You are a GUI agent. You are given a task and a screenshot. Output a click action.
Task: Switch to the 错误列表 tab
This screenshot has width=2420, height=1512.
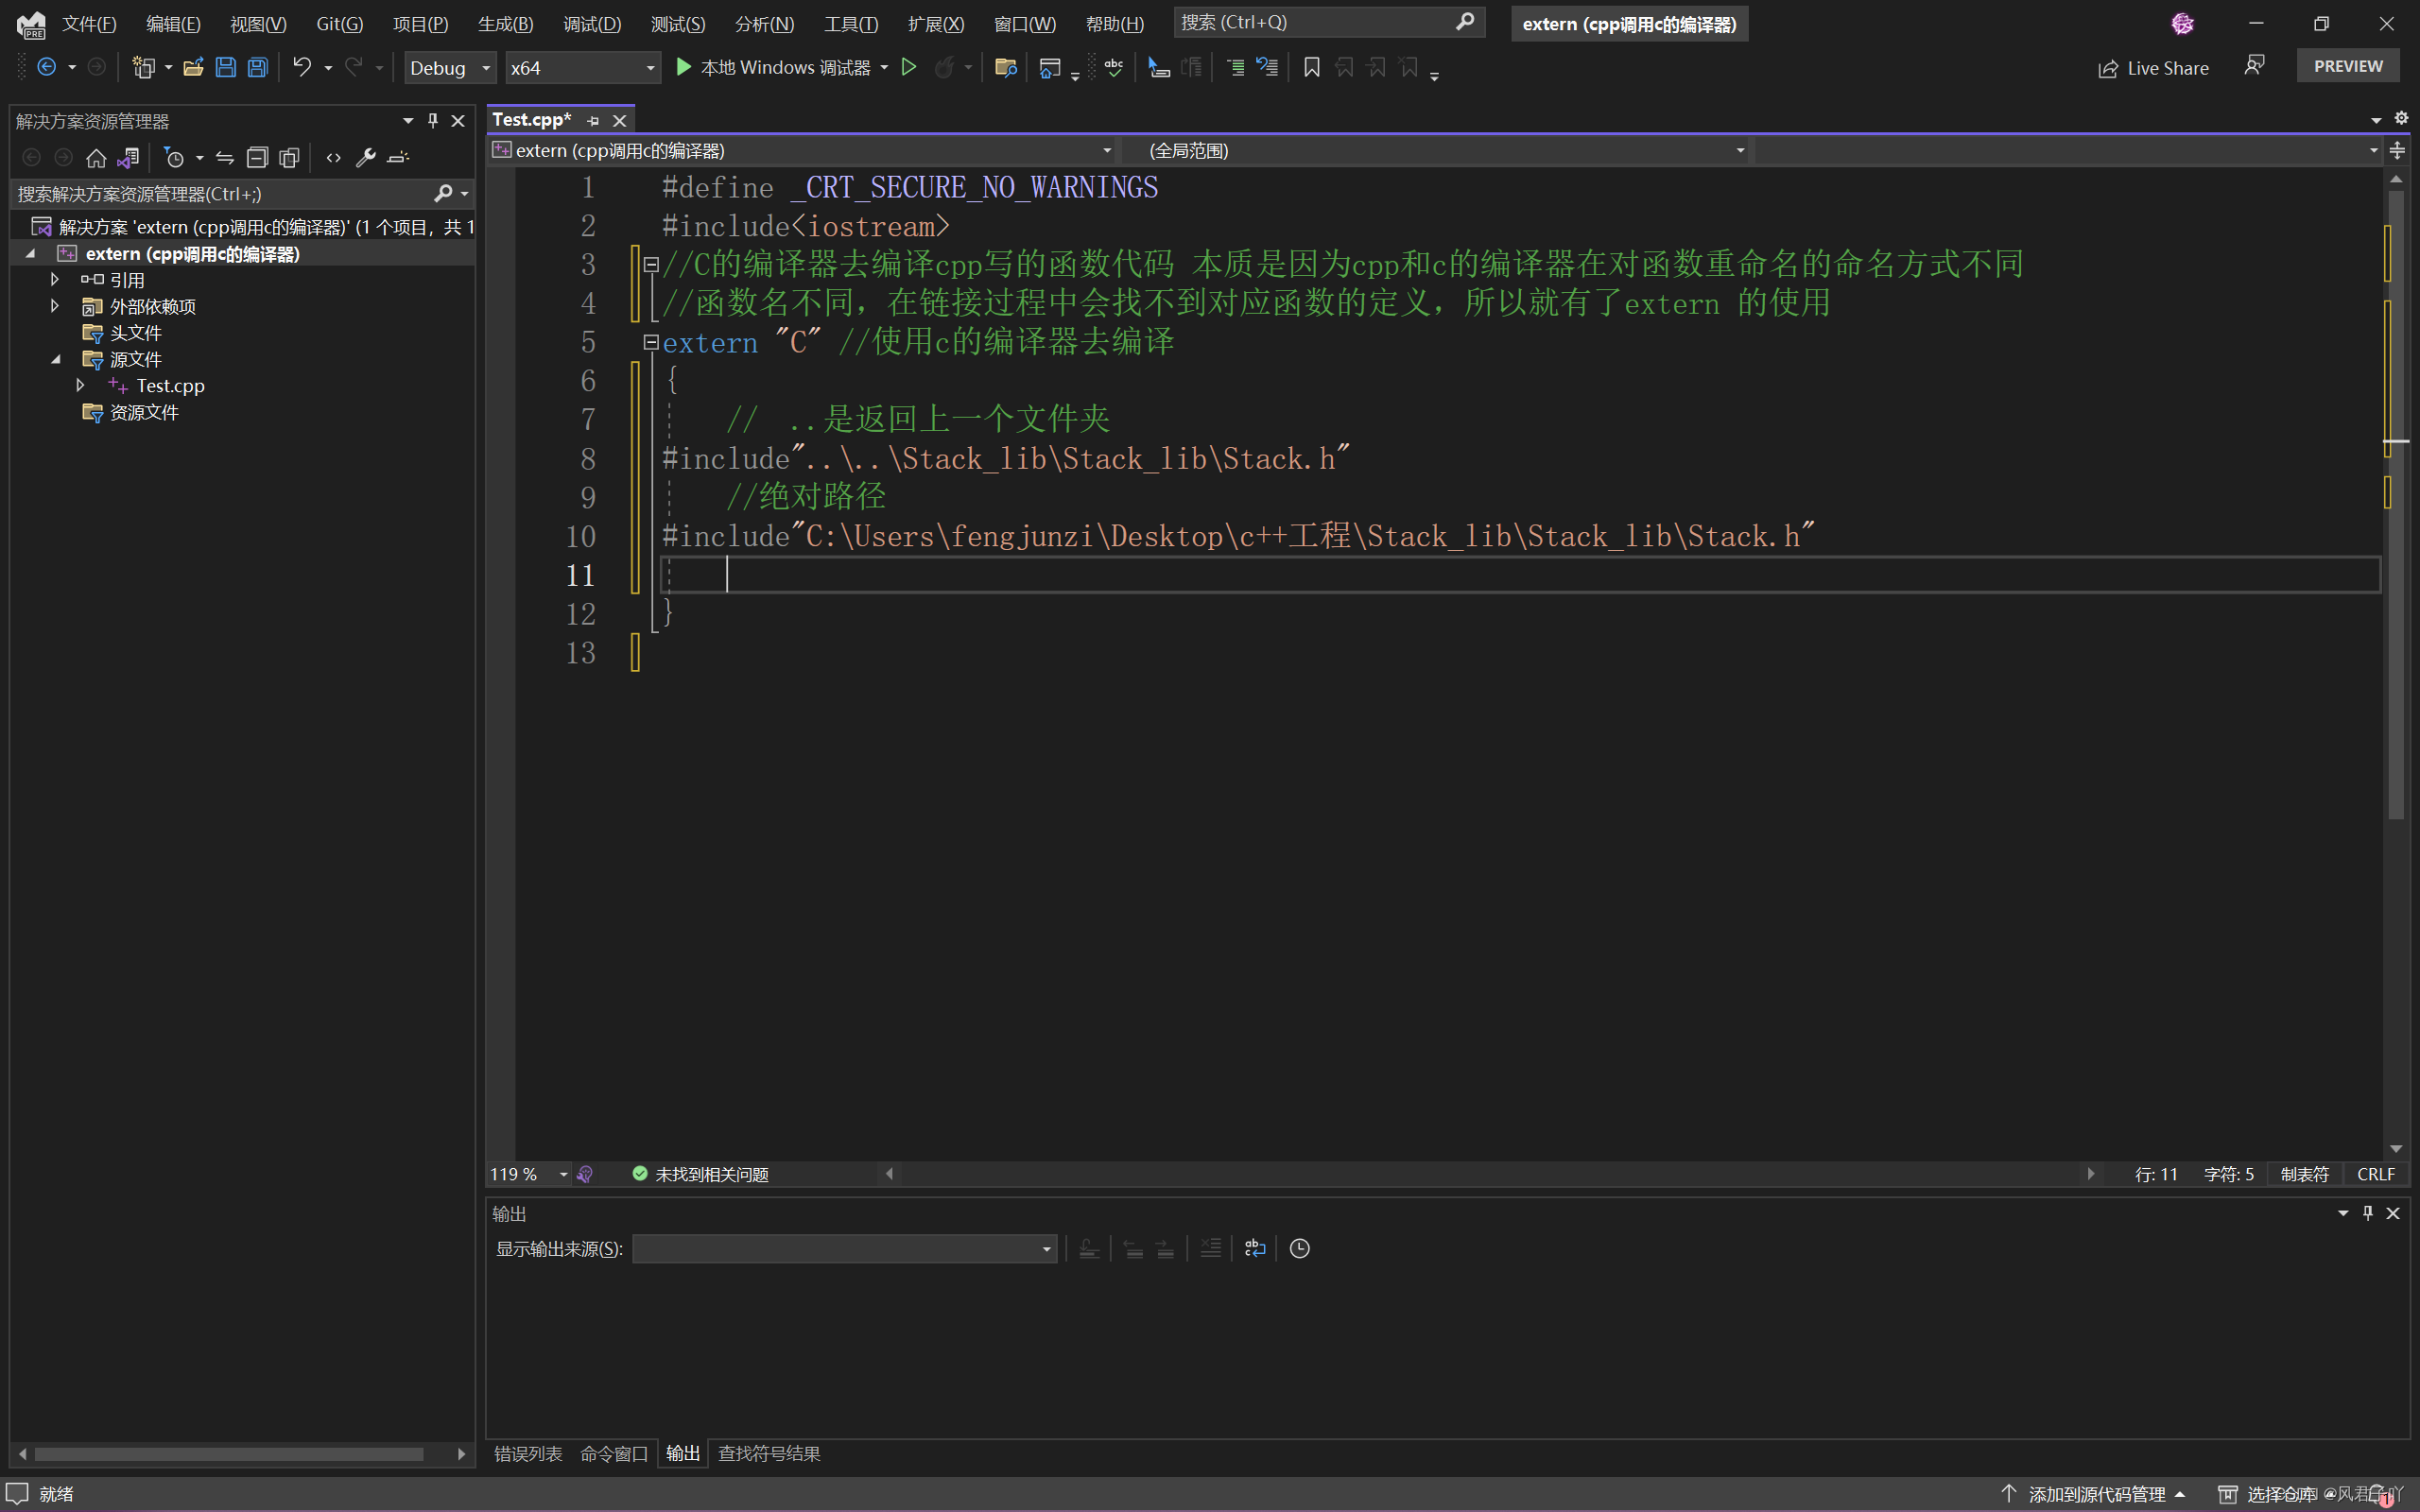tap(528, 1453)
